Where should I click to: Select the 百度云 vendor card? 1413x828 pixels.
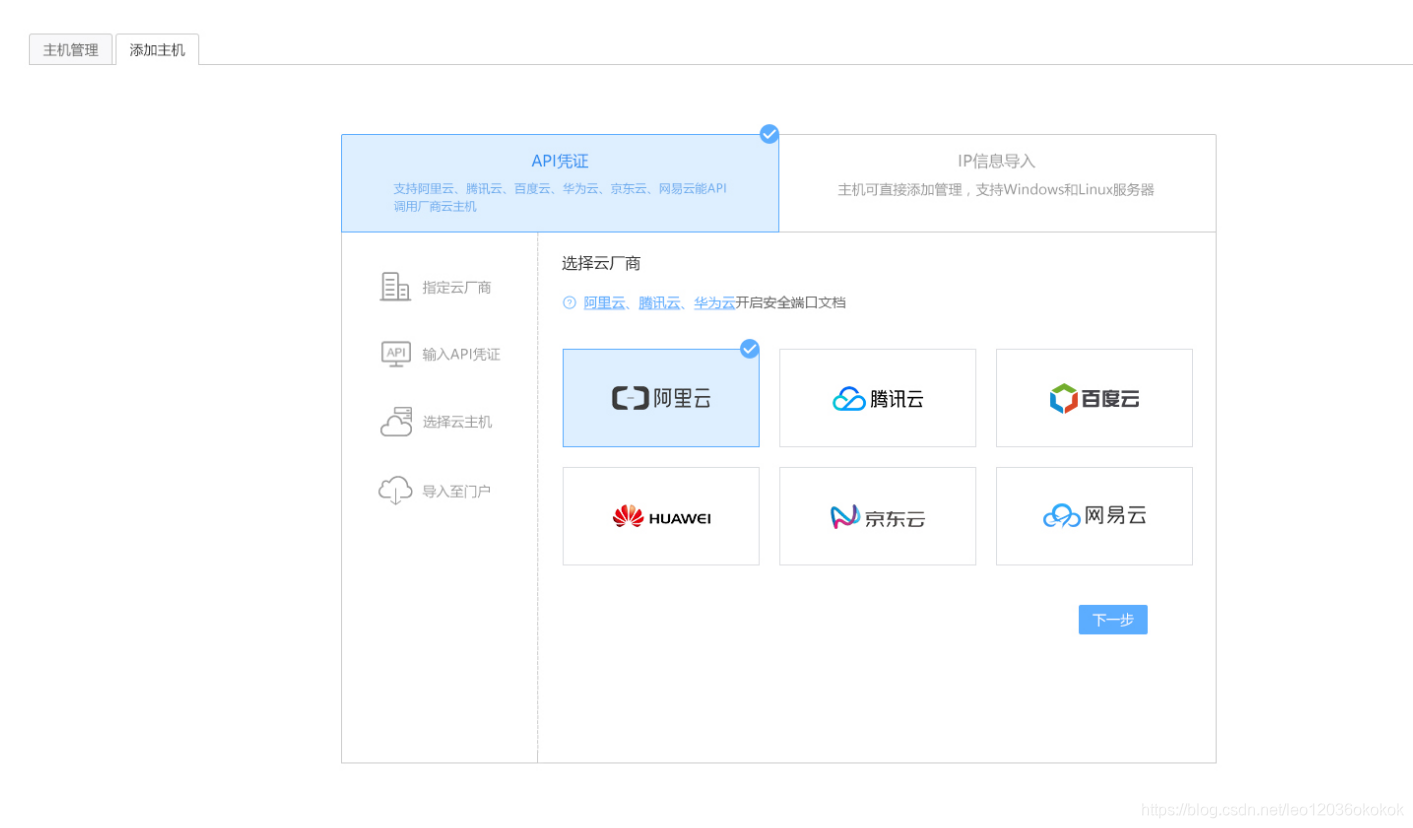click(x=1094, y=398)
